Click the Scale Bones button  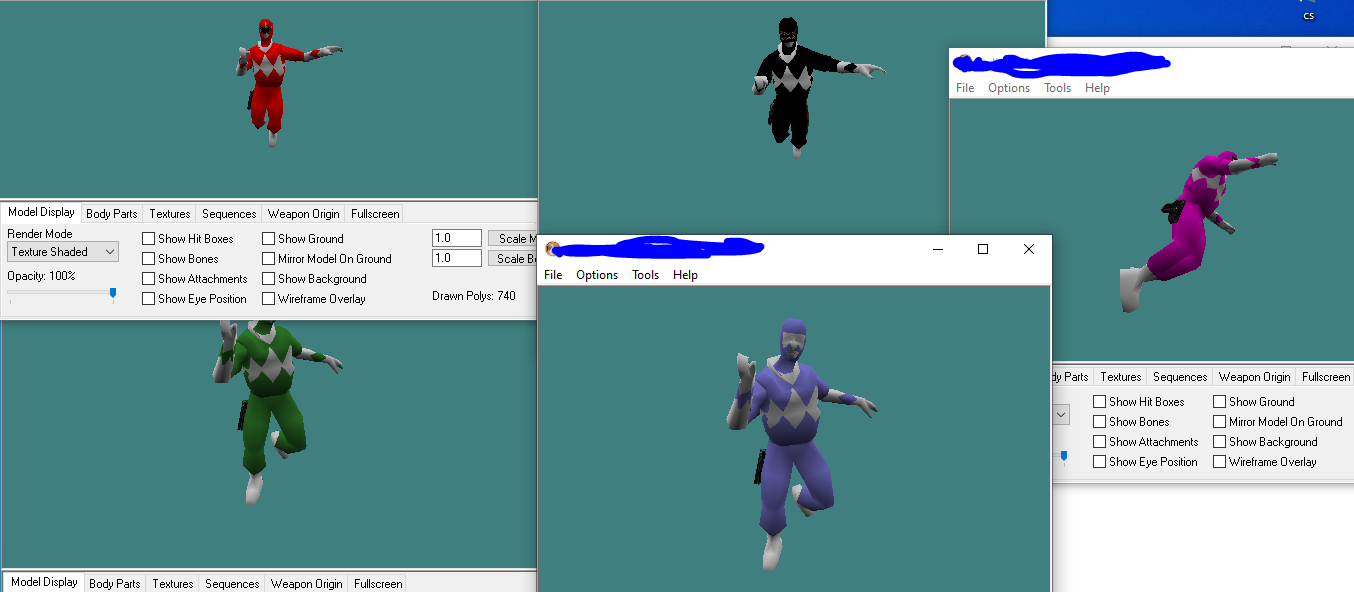514,258
